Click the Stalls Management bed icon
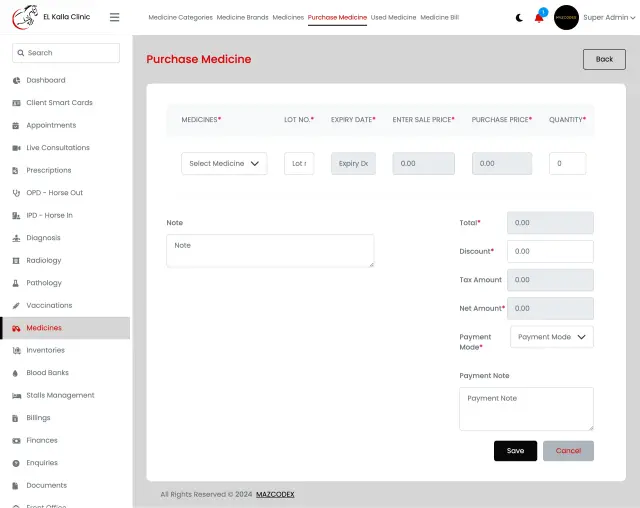The image size is (640, 508). click(x=16, y=395)
